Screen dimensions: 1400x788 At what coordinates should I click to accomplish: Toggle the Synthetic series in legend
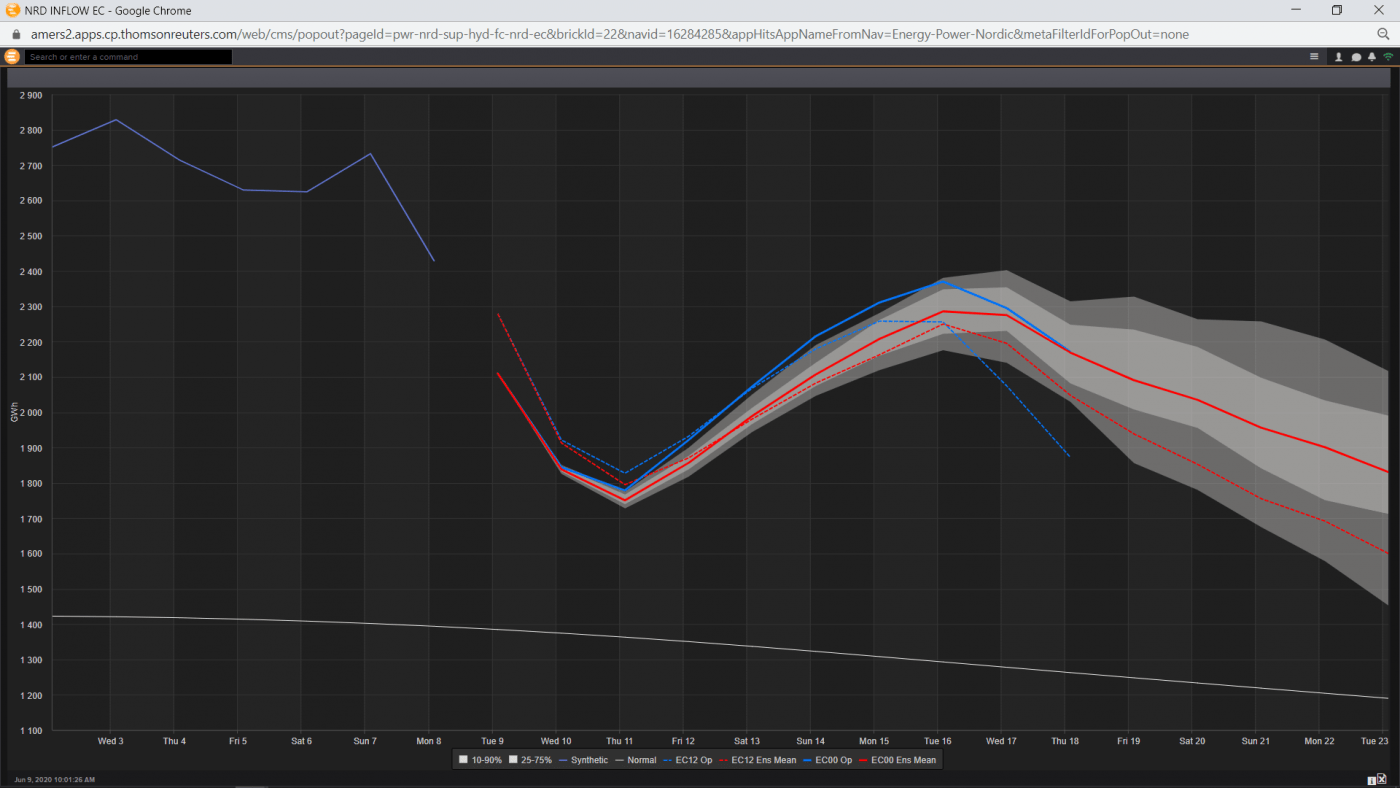coord(583,760)
